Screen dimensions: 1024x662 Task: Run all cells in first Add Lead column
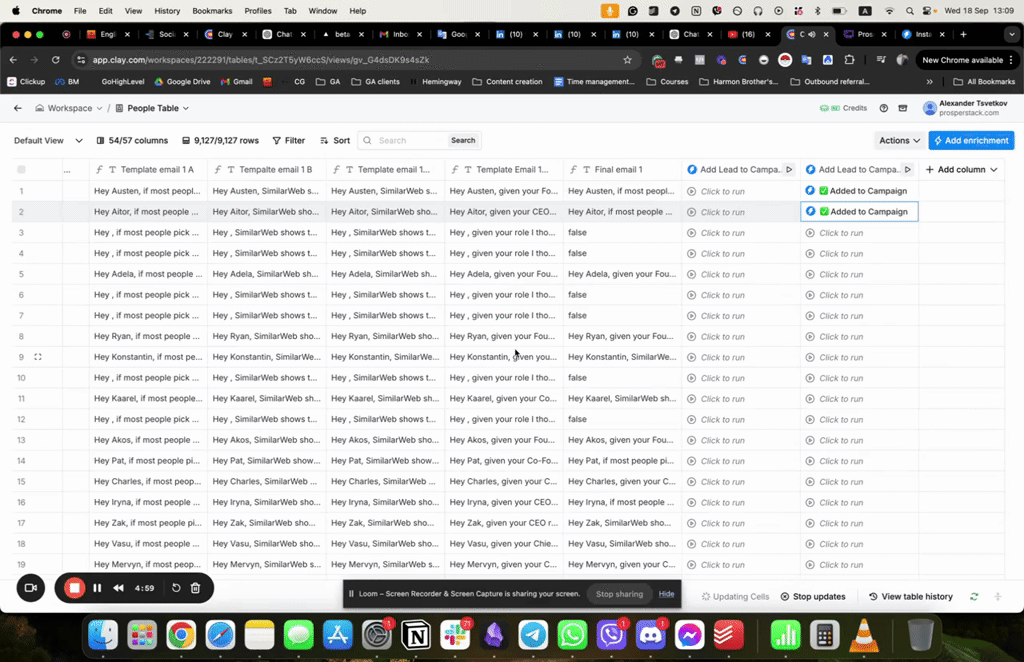[x=789, y=170]
